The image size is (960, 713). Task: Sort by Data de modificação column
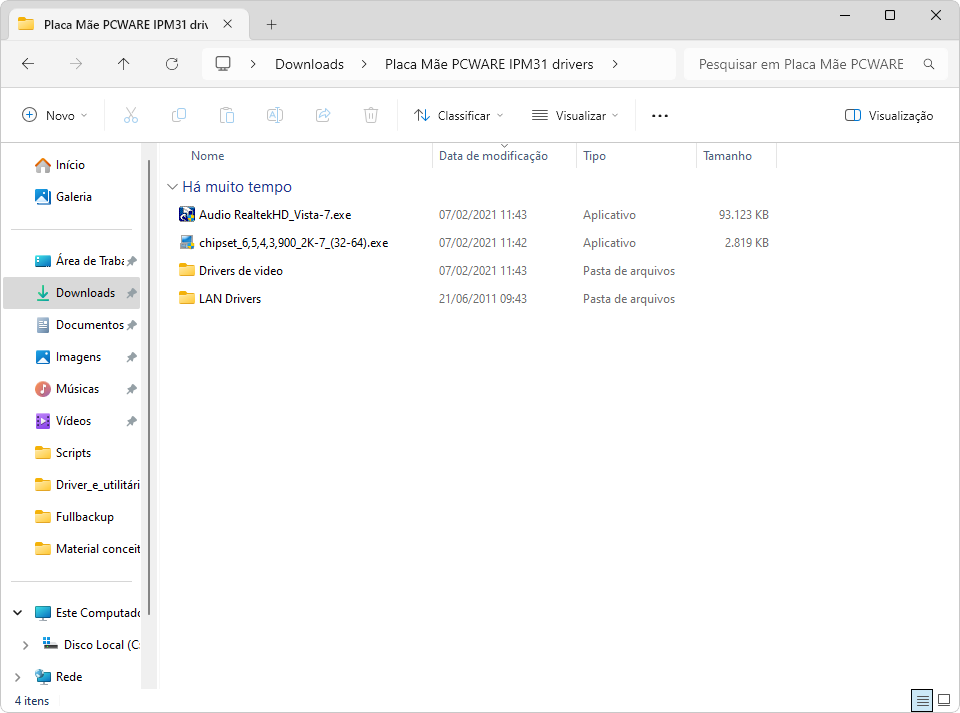tap(504, 155)
